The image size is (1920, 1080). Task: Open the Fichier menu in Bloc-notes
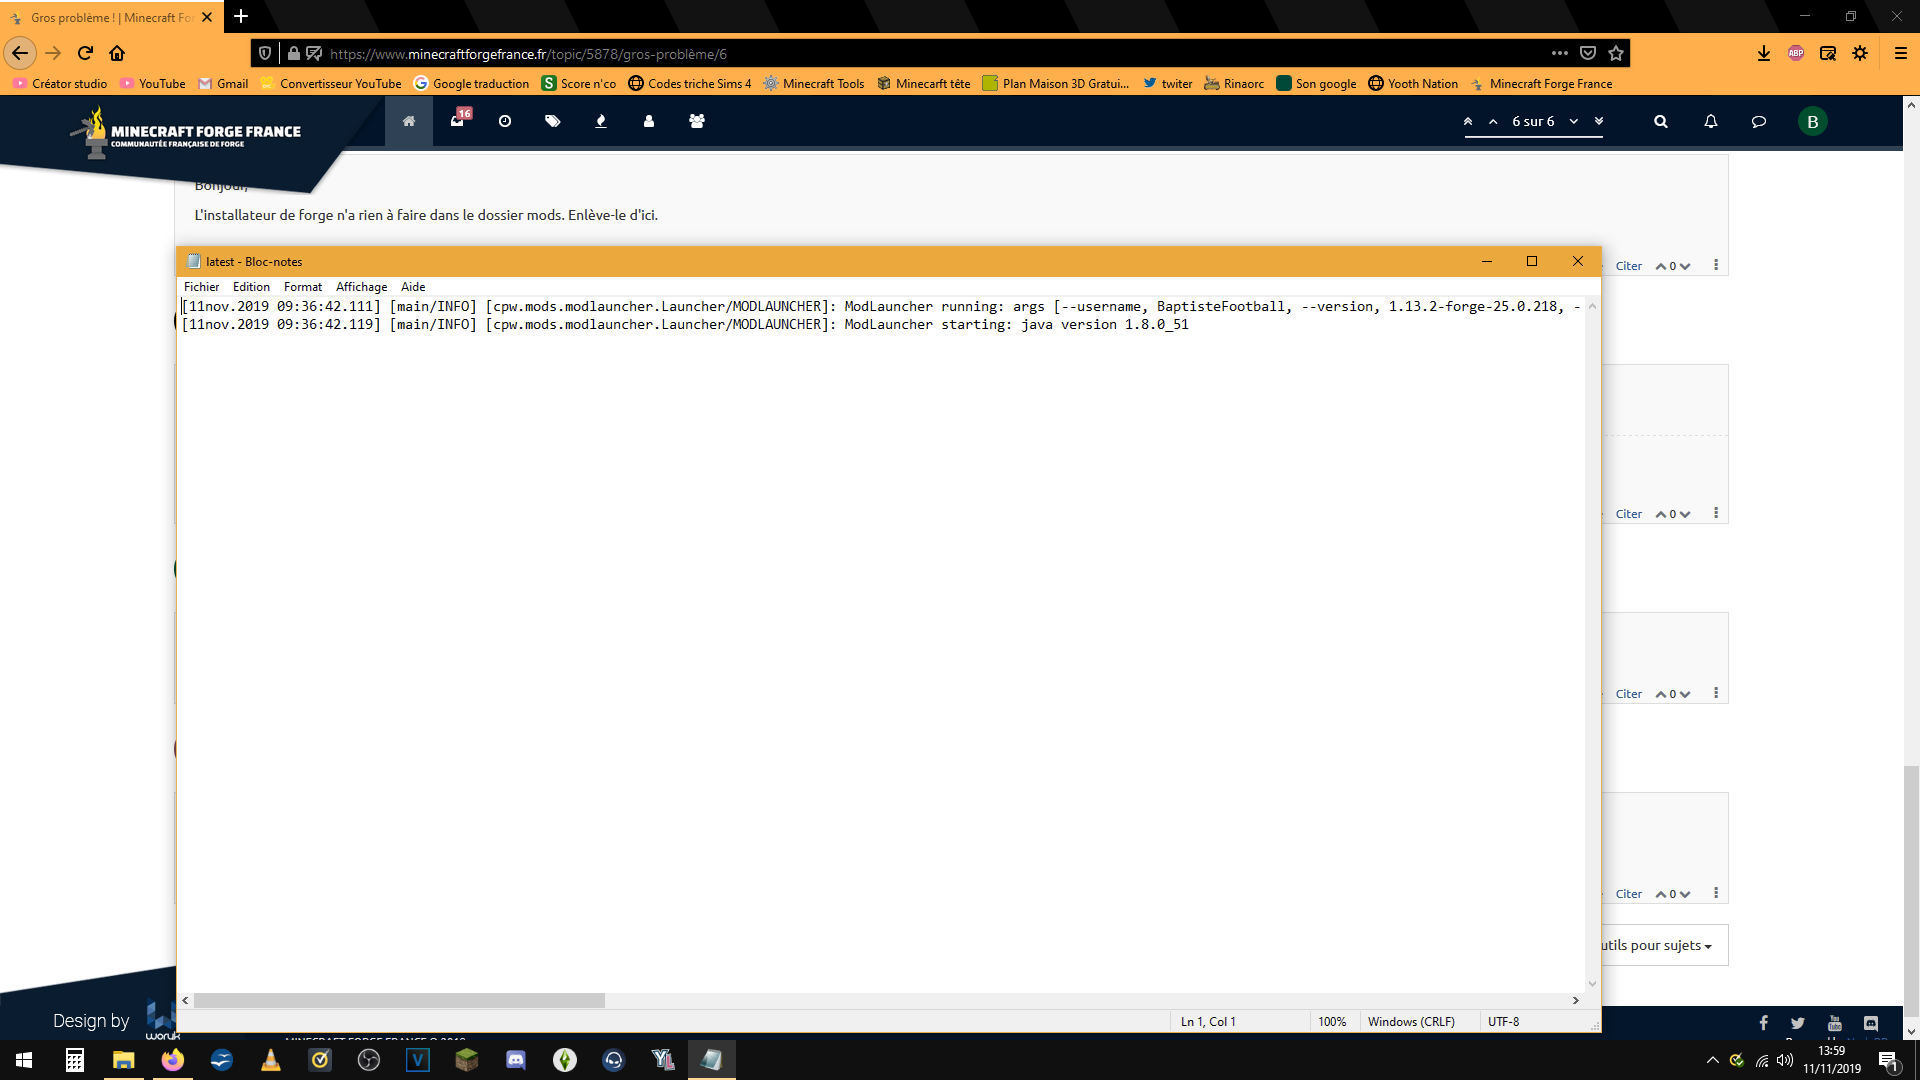(x=201, y=287)
